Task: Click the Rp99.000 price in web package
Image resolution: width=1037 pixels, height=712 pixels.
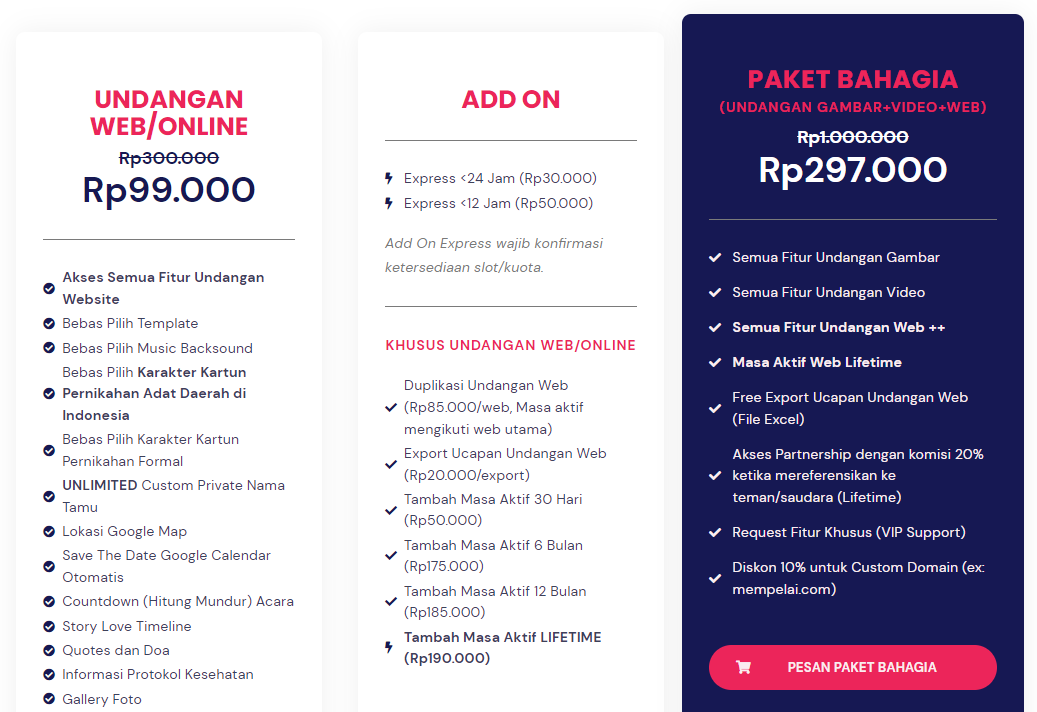Action: [x=169, y=190]
